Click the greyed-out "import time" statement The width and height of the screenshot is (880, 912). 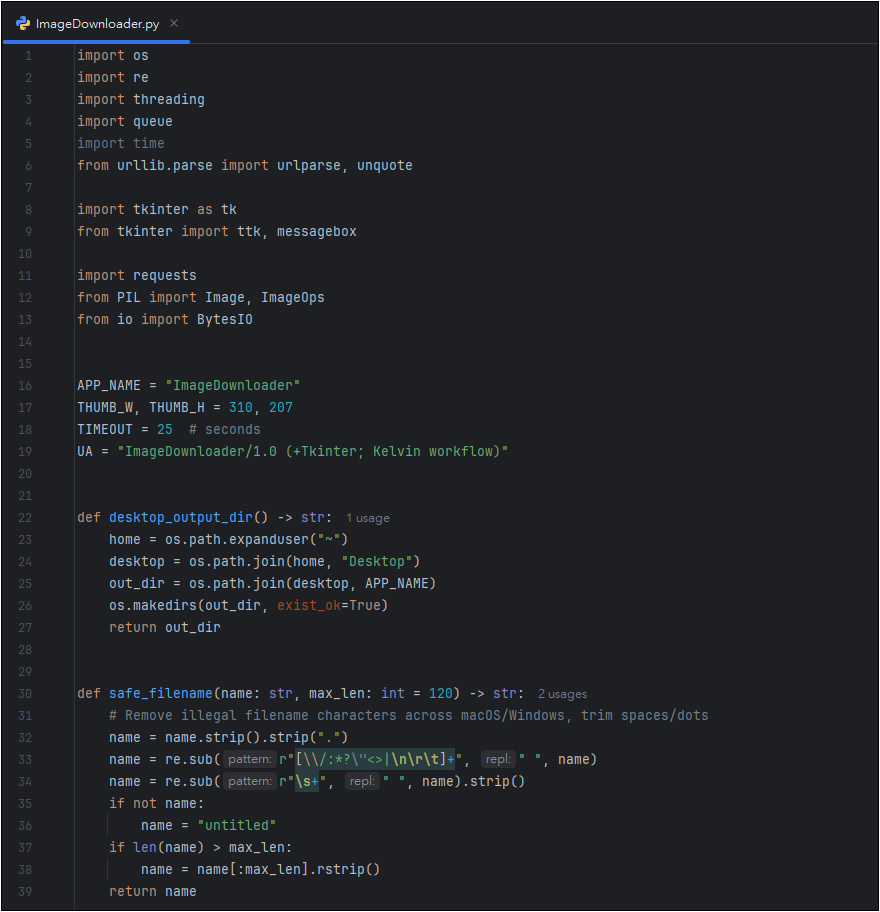(x=121, y=144)
